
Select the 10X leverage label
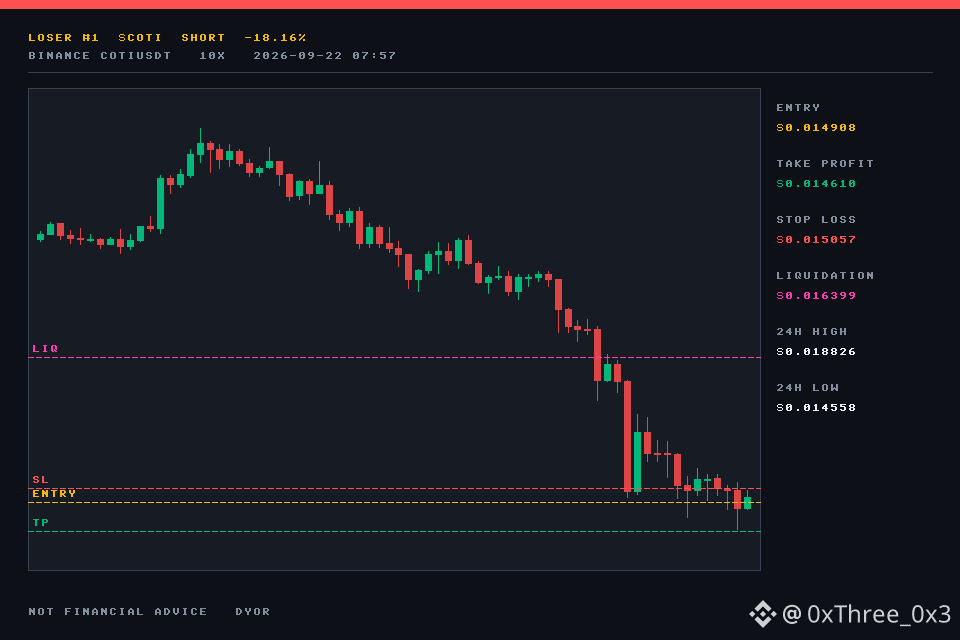coord(212,56)
